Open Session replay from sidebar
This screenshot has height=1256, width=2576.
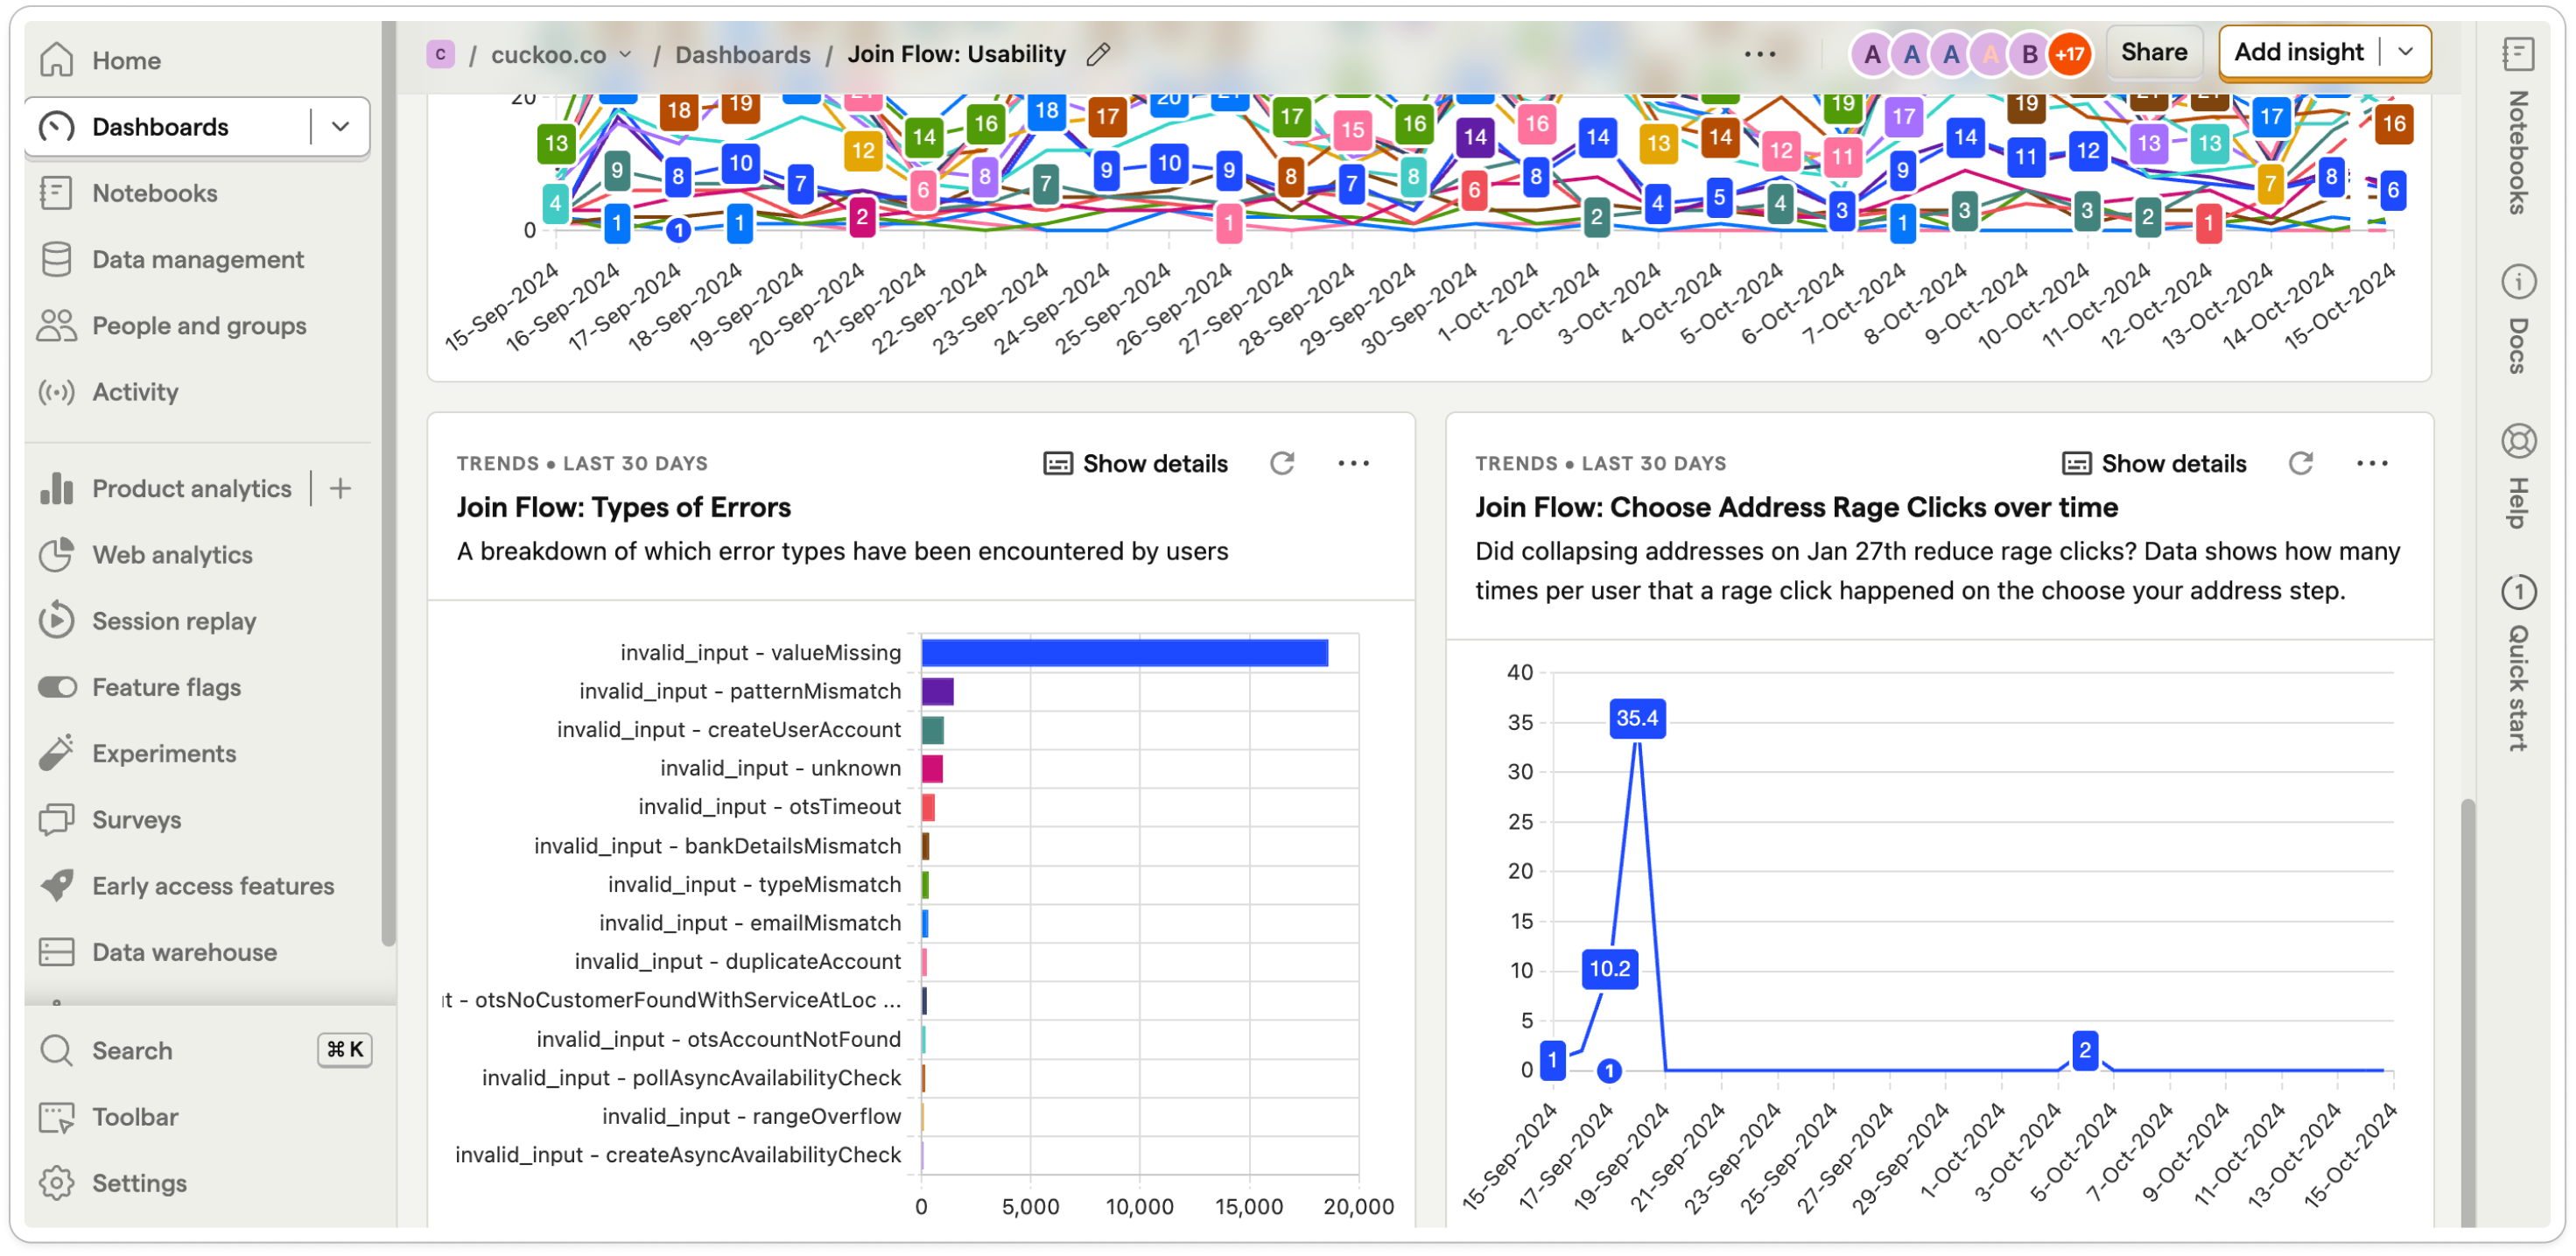tap(174, 621)
